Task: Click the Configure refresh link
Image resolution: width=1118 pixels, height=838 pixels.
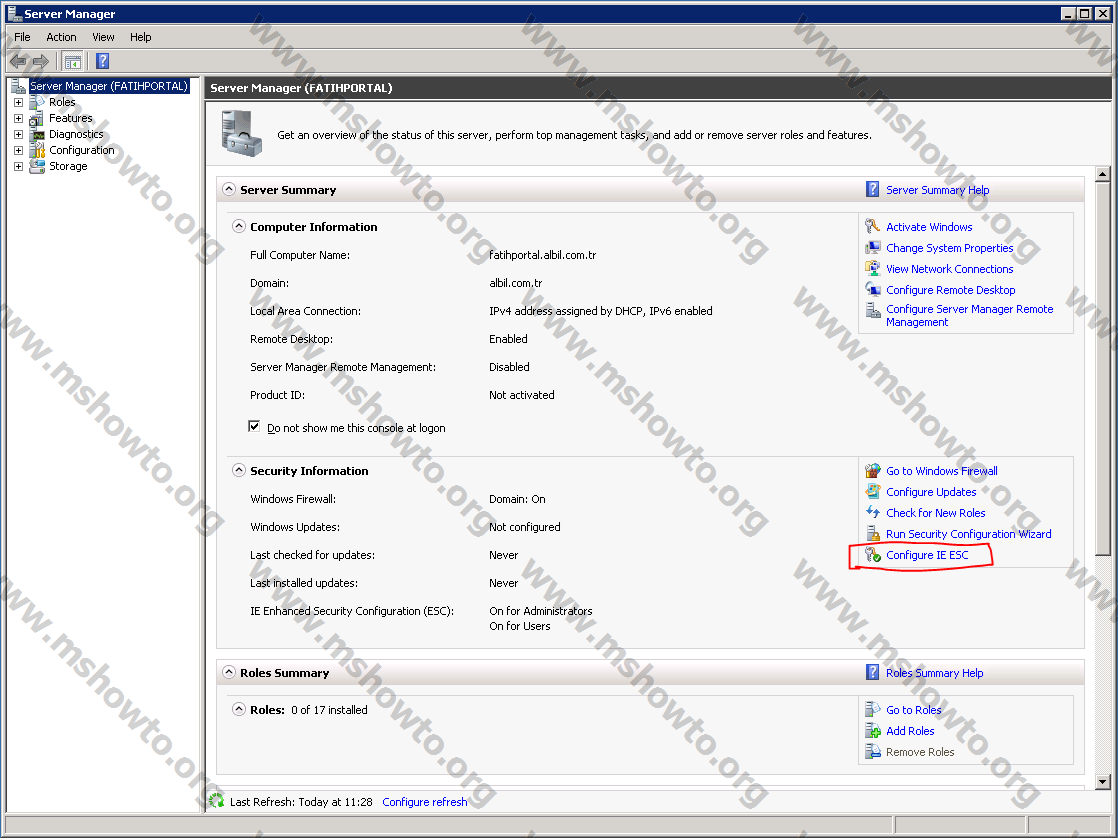Action: (x=425, y=802)
